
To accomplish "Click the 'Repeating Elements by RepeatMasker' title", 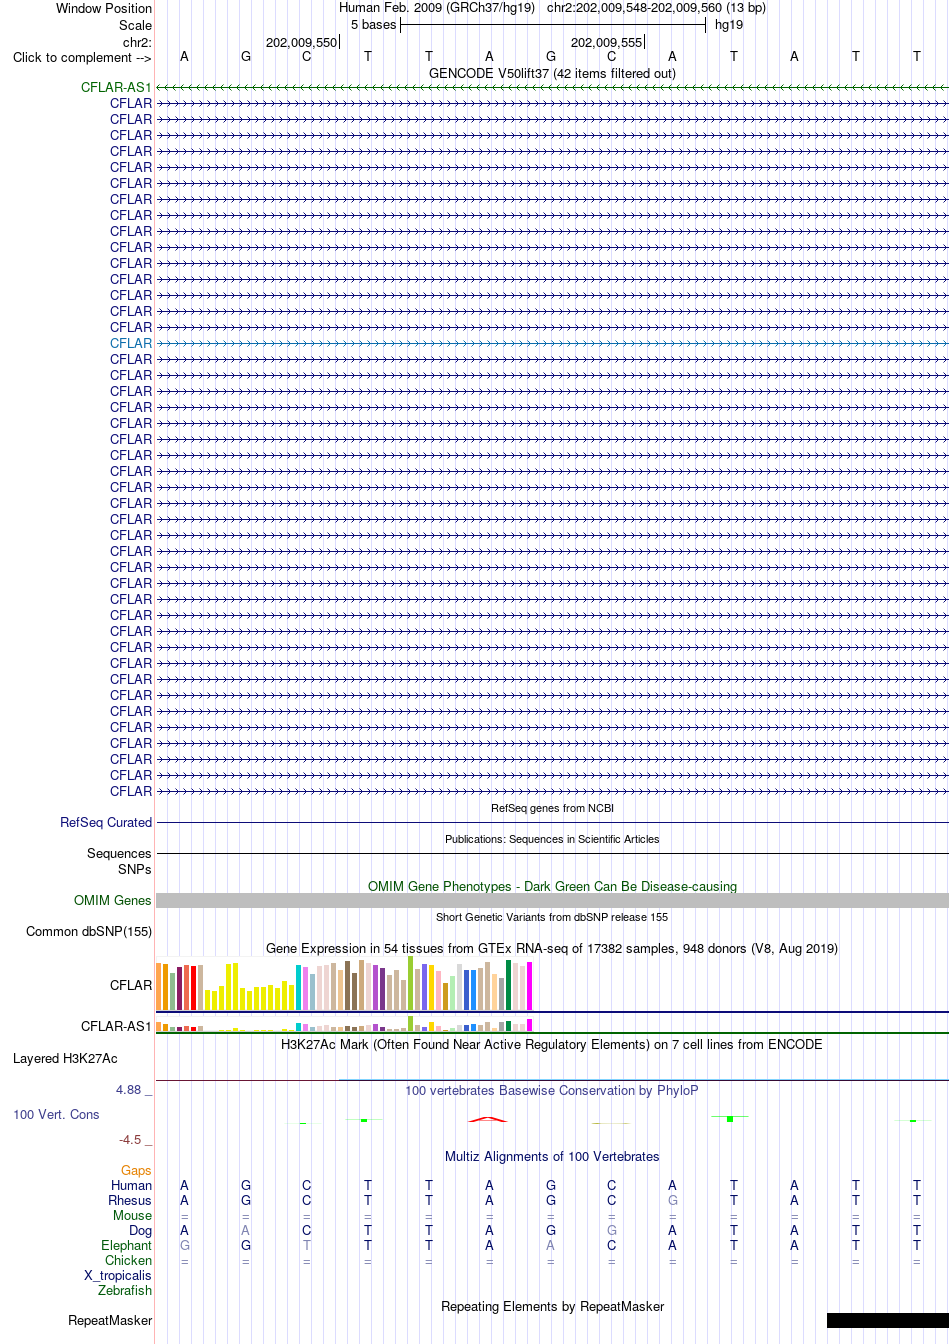I will tap(552, 1306).
